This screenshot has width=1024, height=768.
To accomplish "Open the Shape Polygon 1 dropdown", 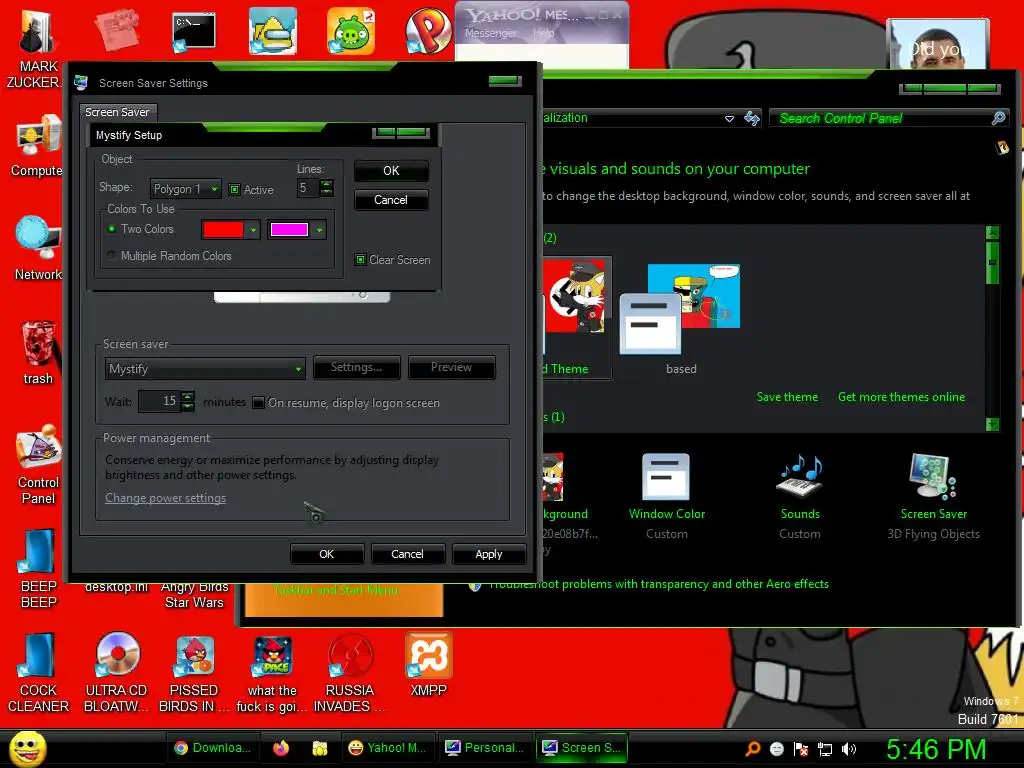I will 185,189.
